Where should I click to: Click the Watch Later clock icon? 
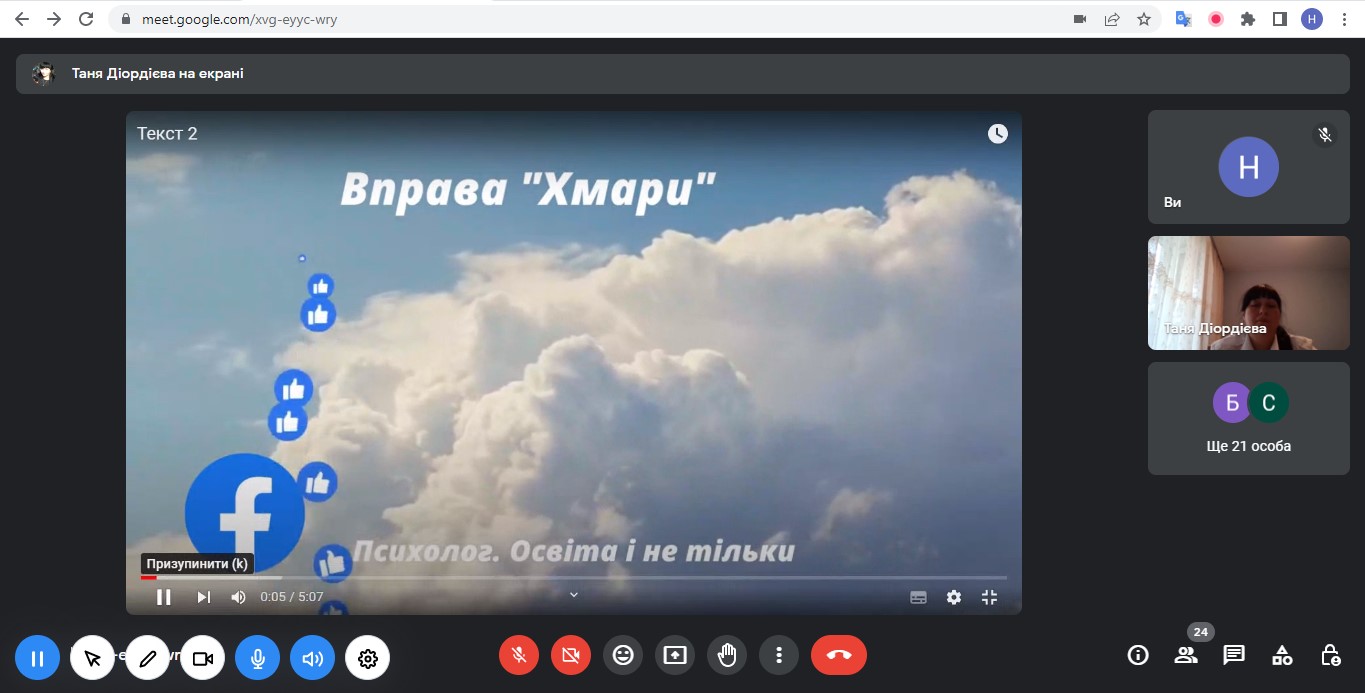[997, 134]
